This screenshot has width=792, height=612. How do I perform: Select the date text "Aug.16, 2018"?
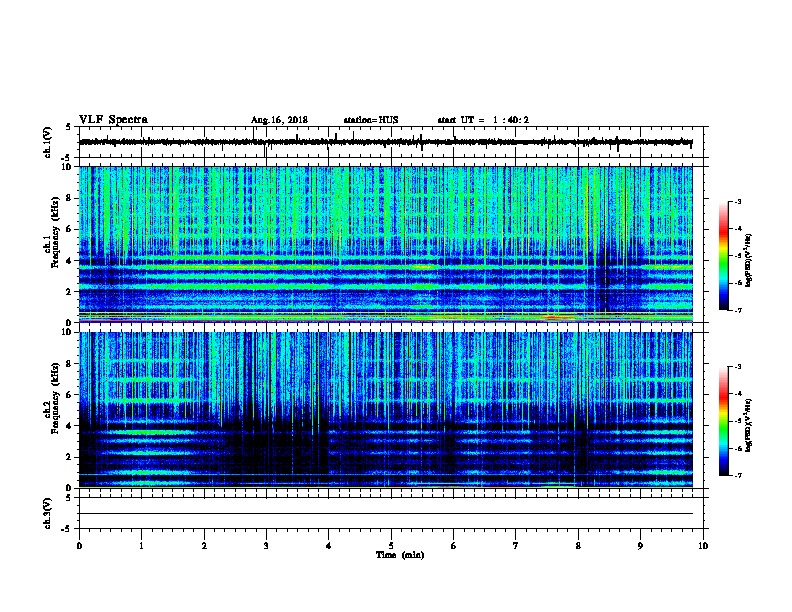pos(279,120)
